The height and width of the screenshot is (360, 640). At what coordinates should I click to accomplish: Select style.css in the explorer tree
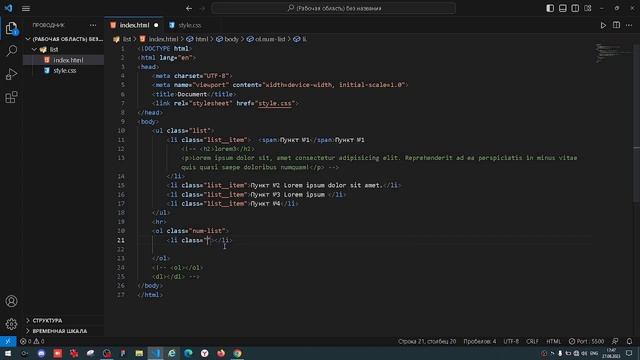click(64, 71)
